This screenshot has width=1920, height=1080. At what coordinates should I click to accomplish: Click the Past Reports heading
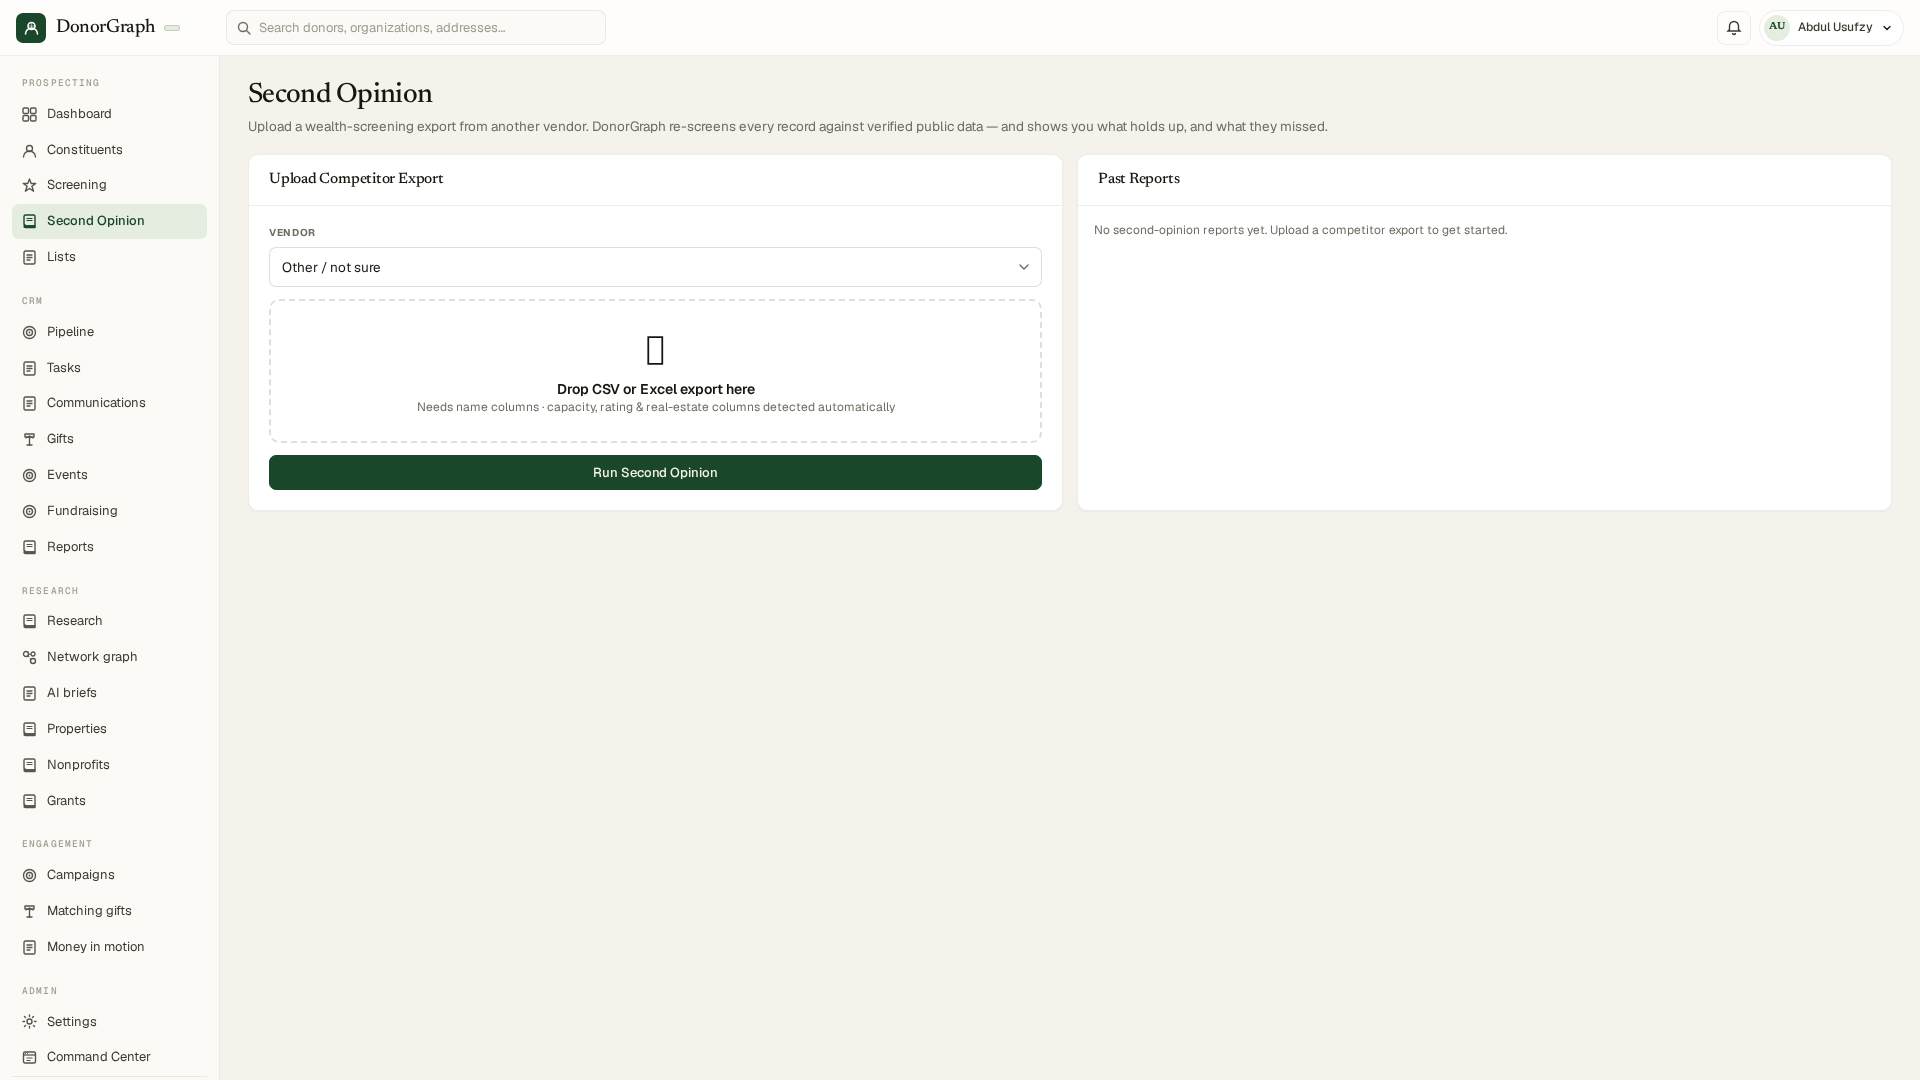click(1139, 179)
